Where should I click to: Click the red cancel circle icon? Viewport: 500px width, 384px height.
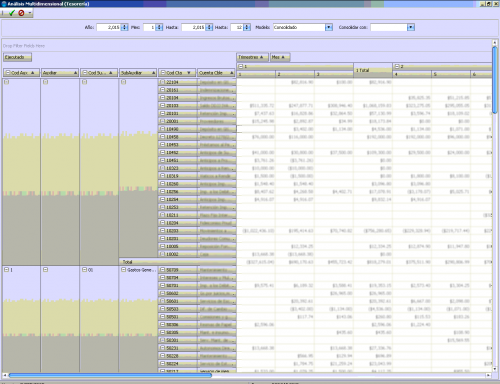(21, 13)
